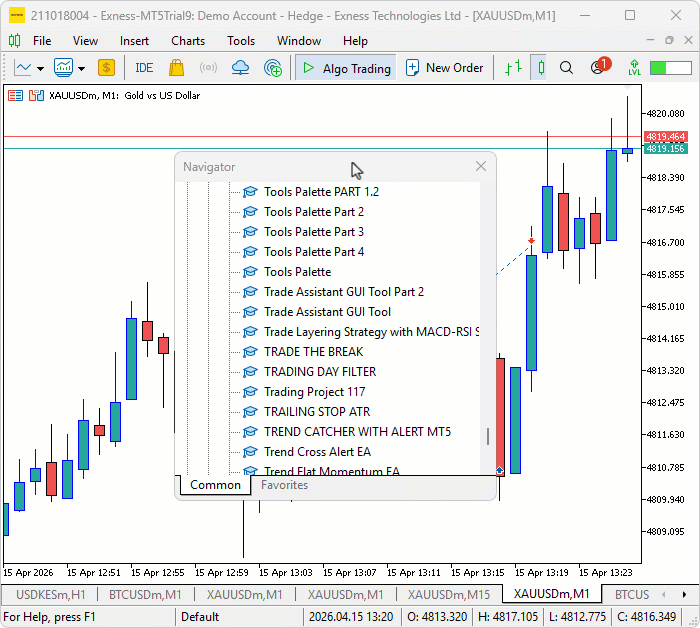The image size is (700, 628).
Task: Click the 15 Apr 13:19 label on the time axis
Action: click(x=542, y=573)
